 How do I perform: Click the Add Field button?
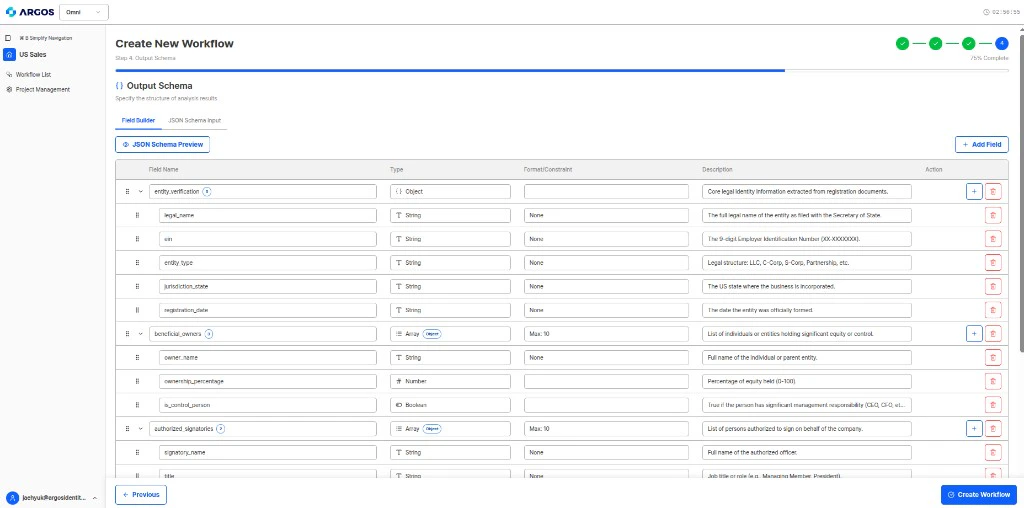click(x=982, y=144)
